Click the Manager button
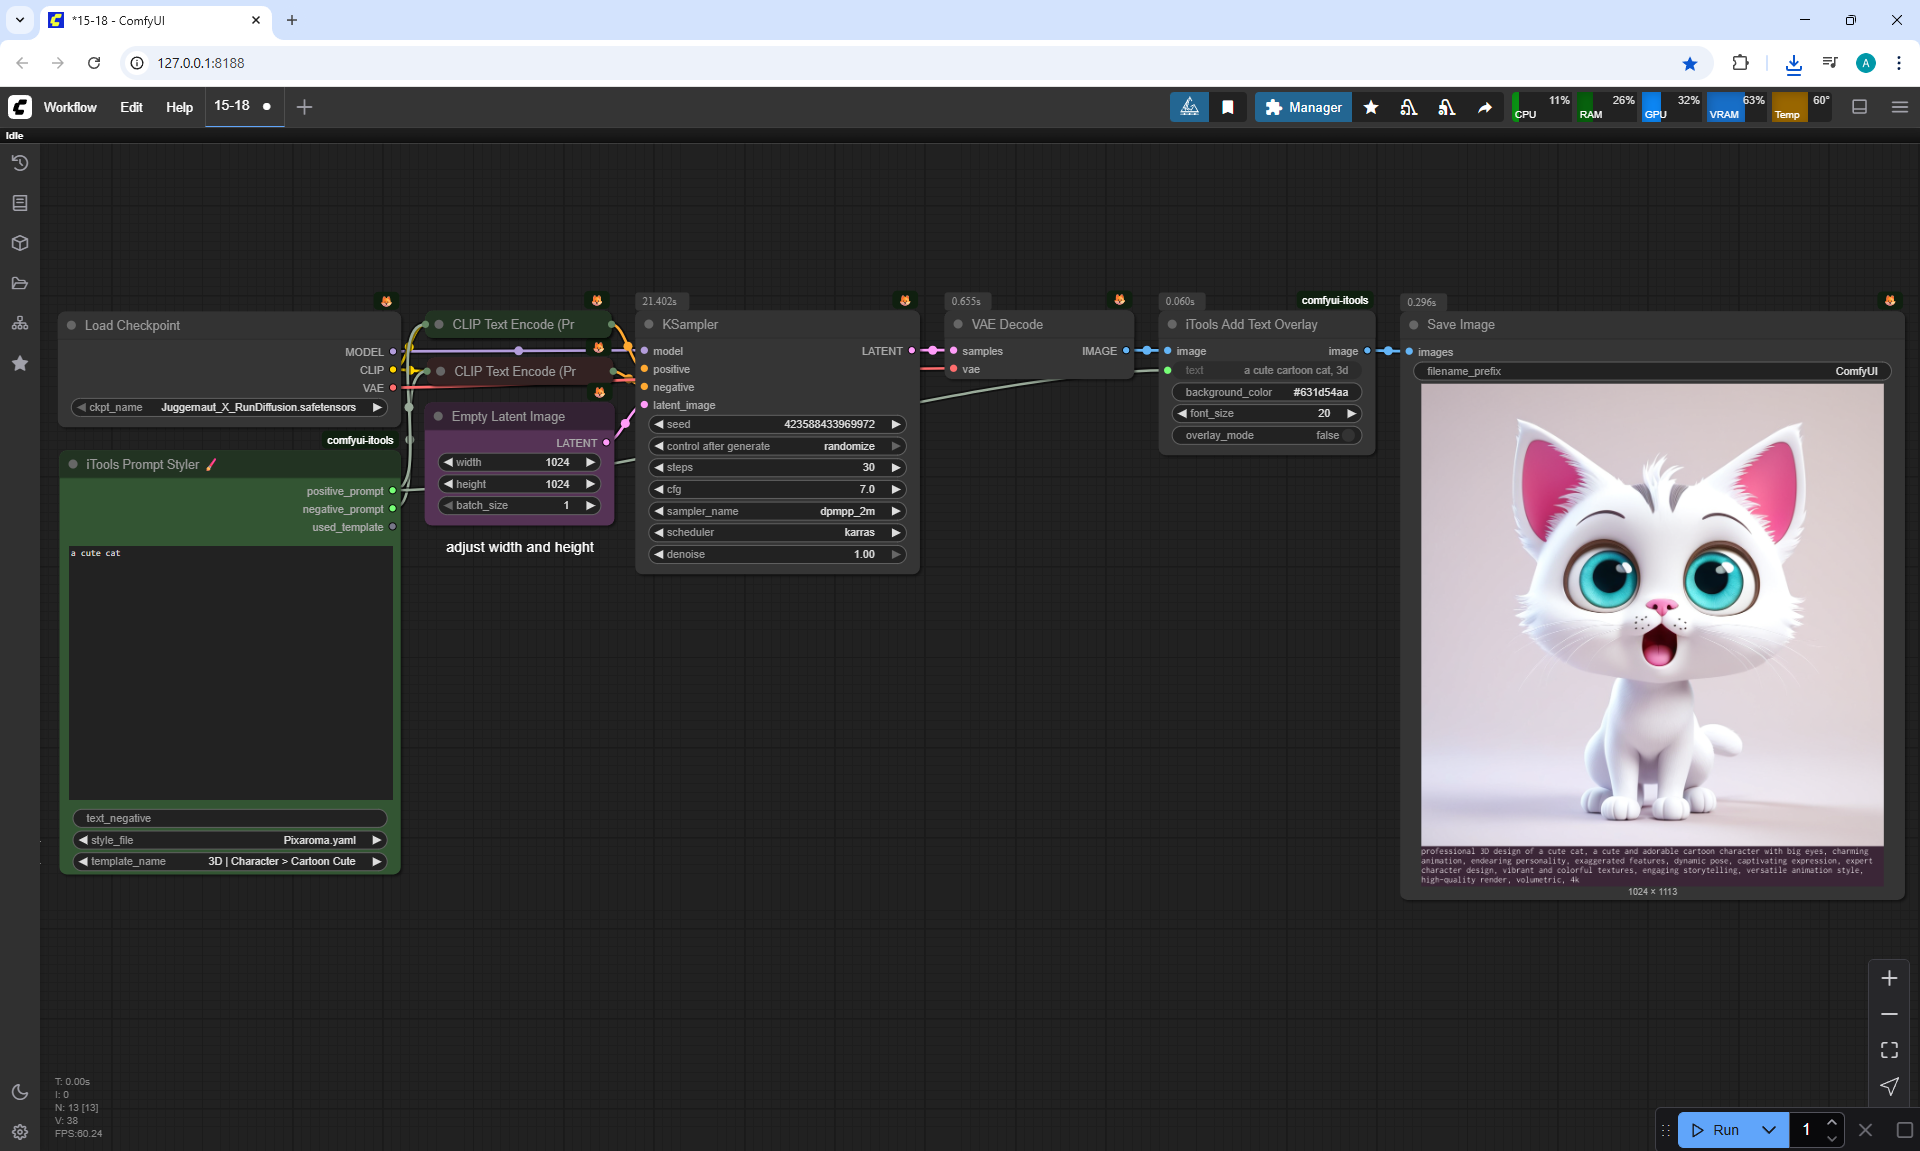Image resolution: width=1920 pixels, height=1151 pixels. [x=1303, y=107]
